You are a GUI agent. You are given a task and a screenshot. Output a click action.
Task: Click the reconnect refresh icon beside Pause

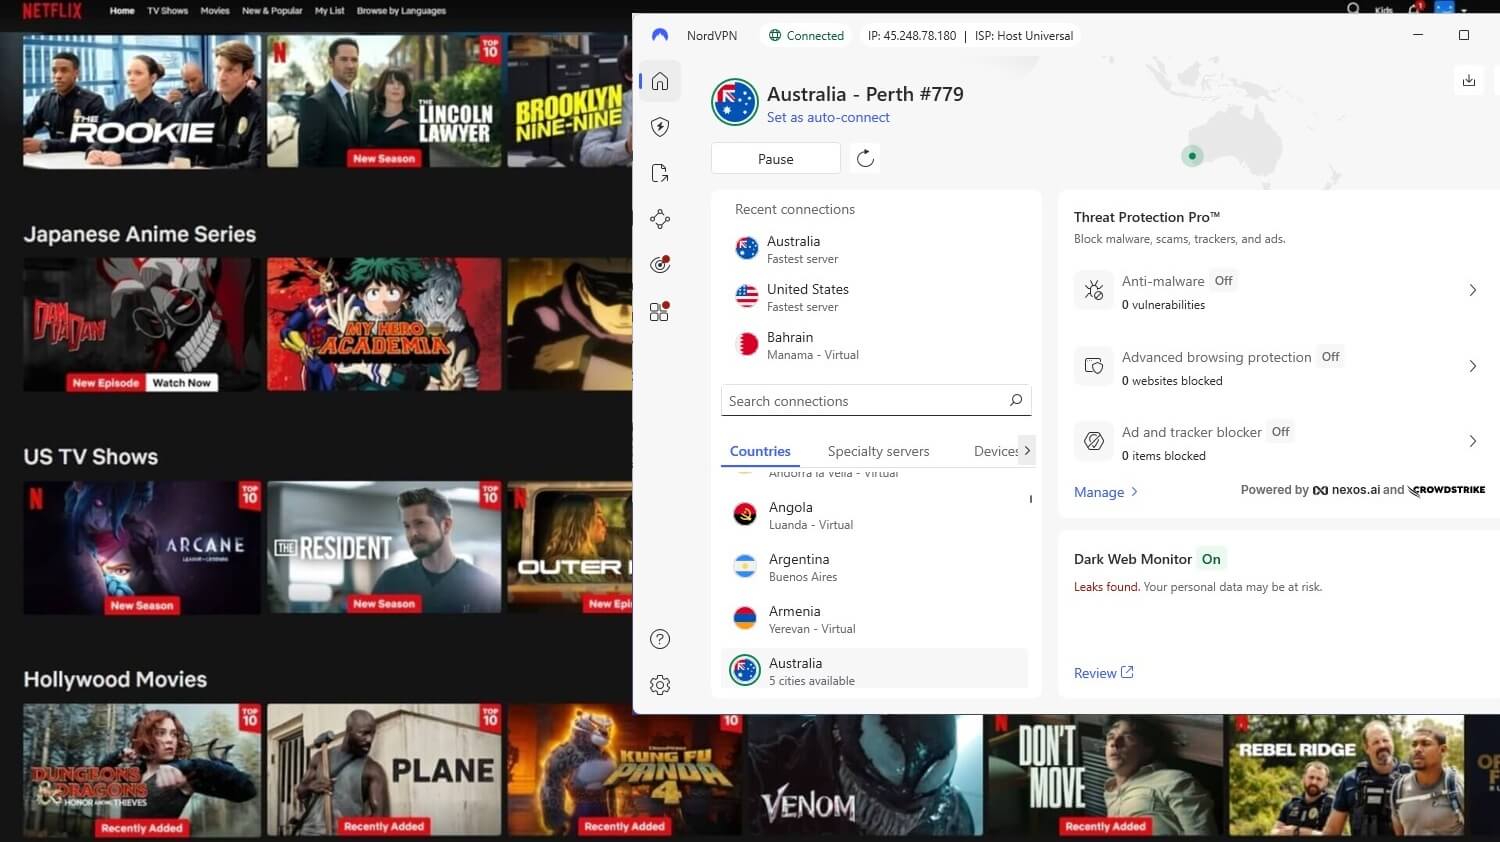coord(865,158)
